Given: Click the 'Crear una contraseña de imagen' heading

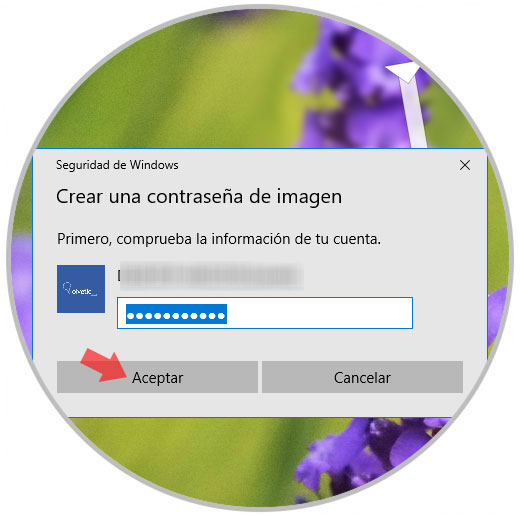Looking at the screenshot, I should (x=199, y=197).
